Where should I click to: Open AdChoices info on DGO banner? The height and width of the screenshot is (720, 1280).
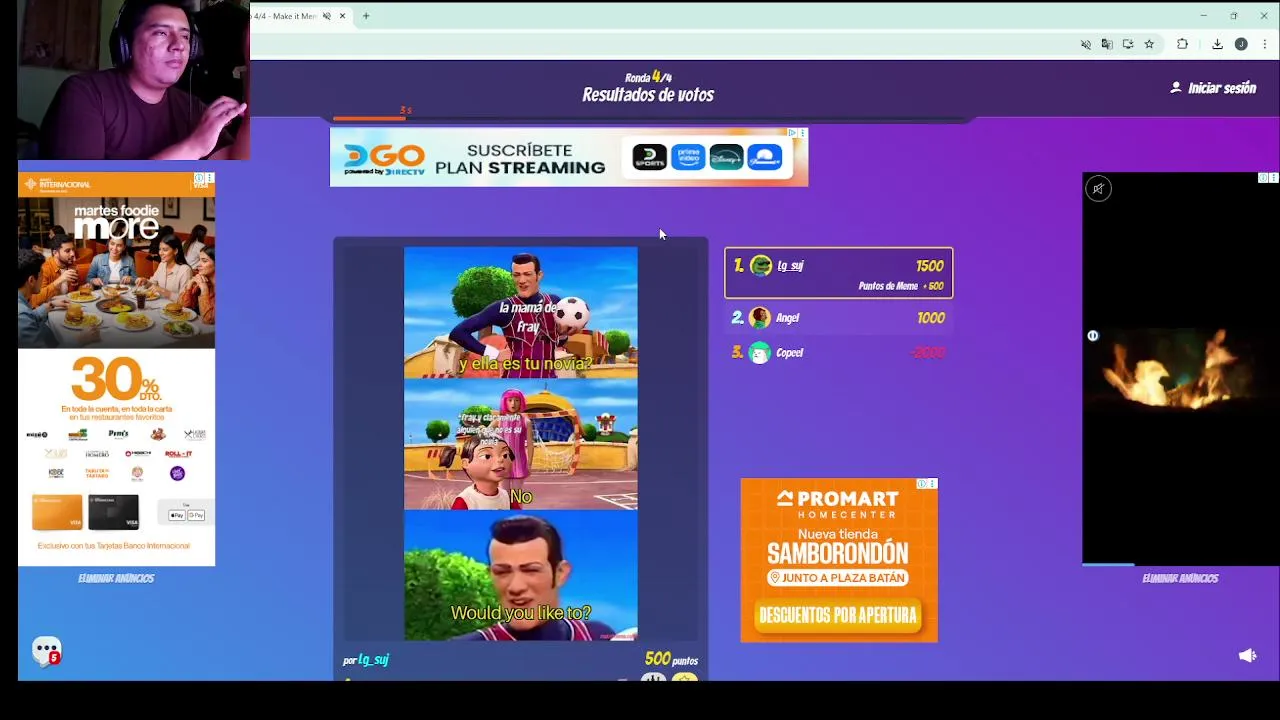point(792,133)
